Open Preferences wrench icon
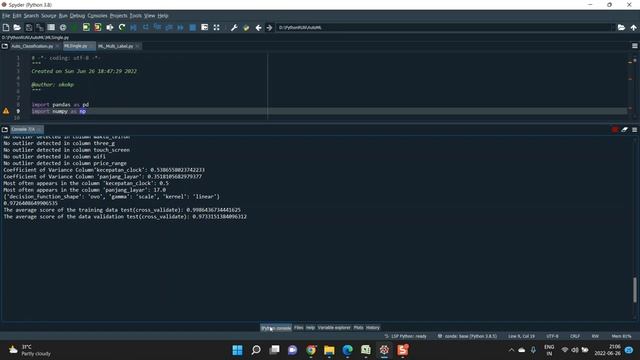The width and height of the screenshot is (640, 360). click(234, 27)
